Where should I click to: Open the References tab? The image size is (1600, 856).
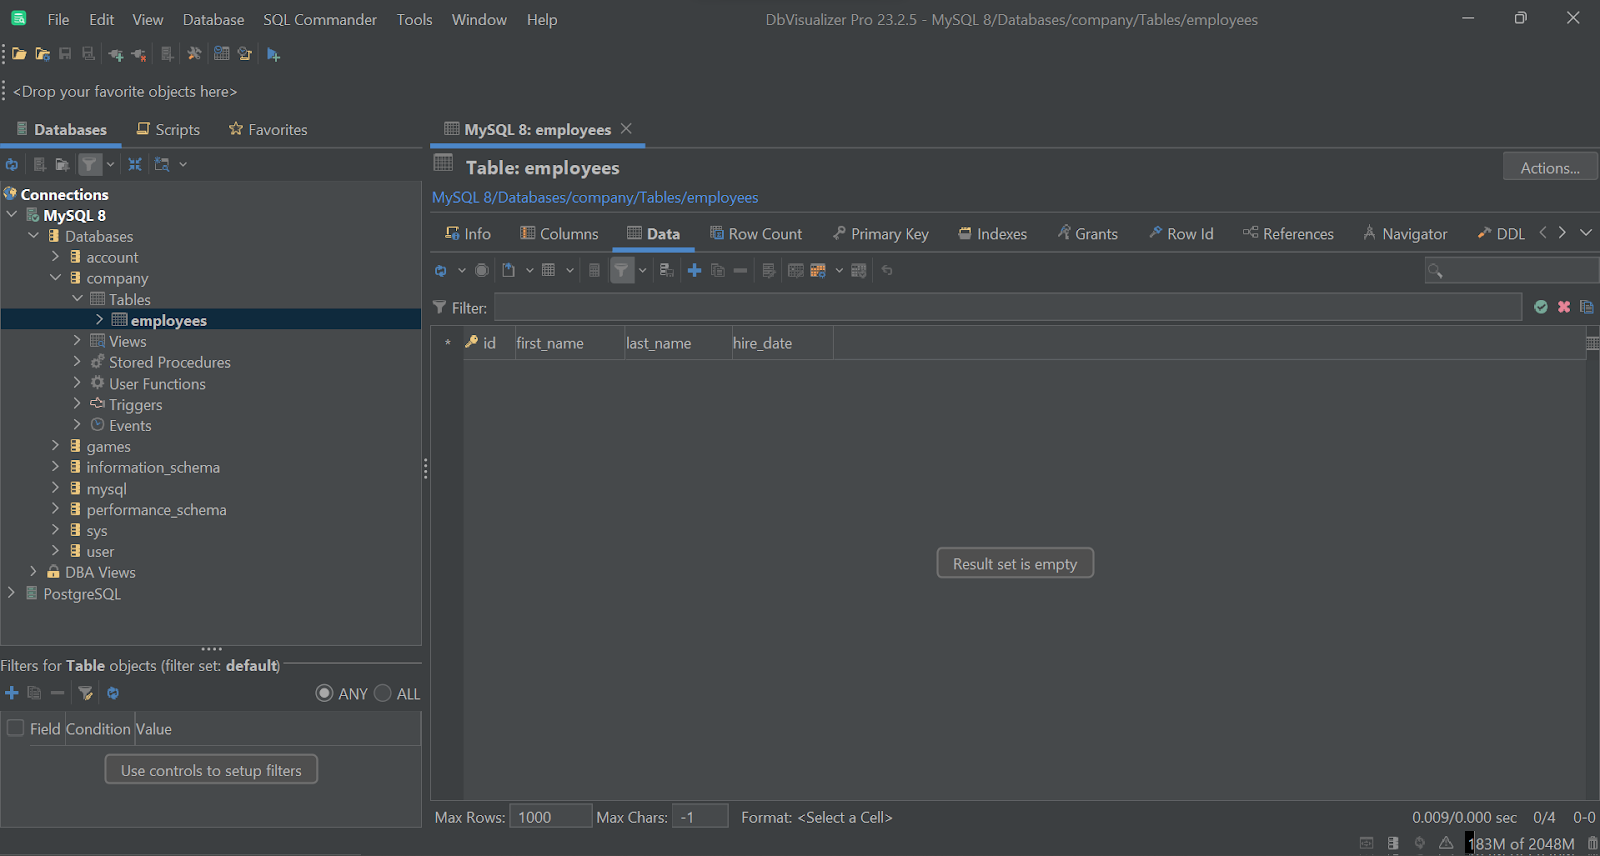coord(1288,234)
